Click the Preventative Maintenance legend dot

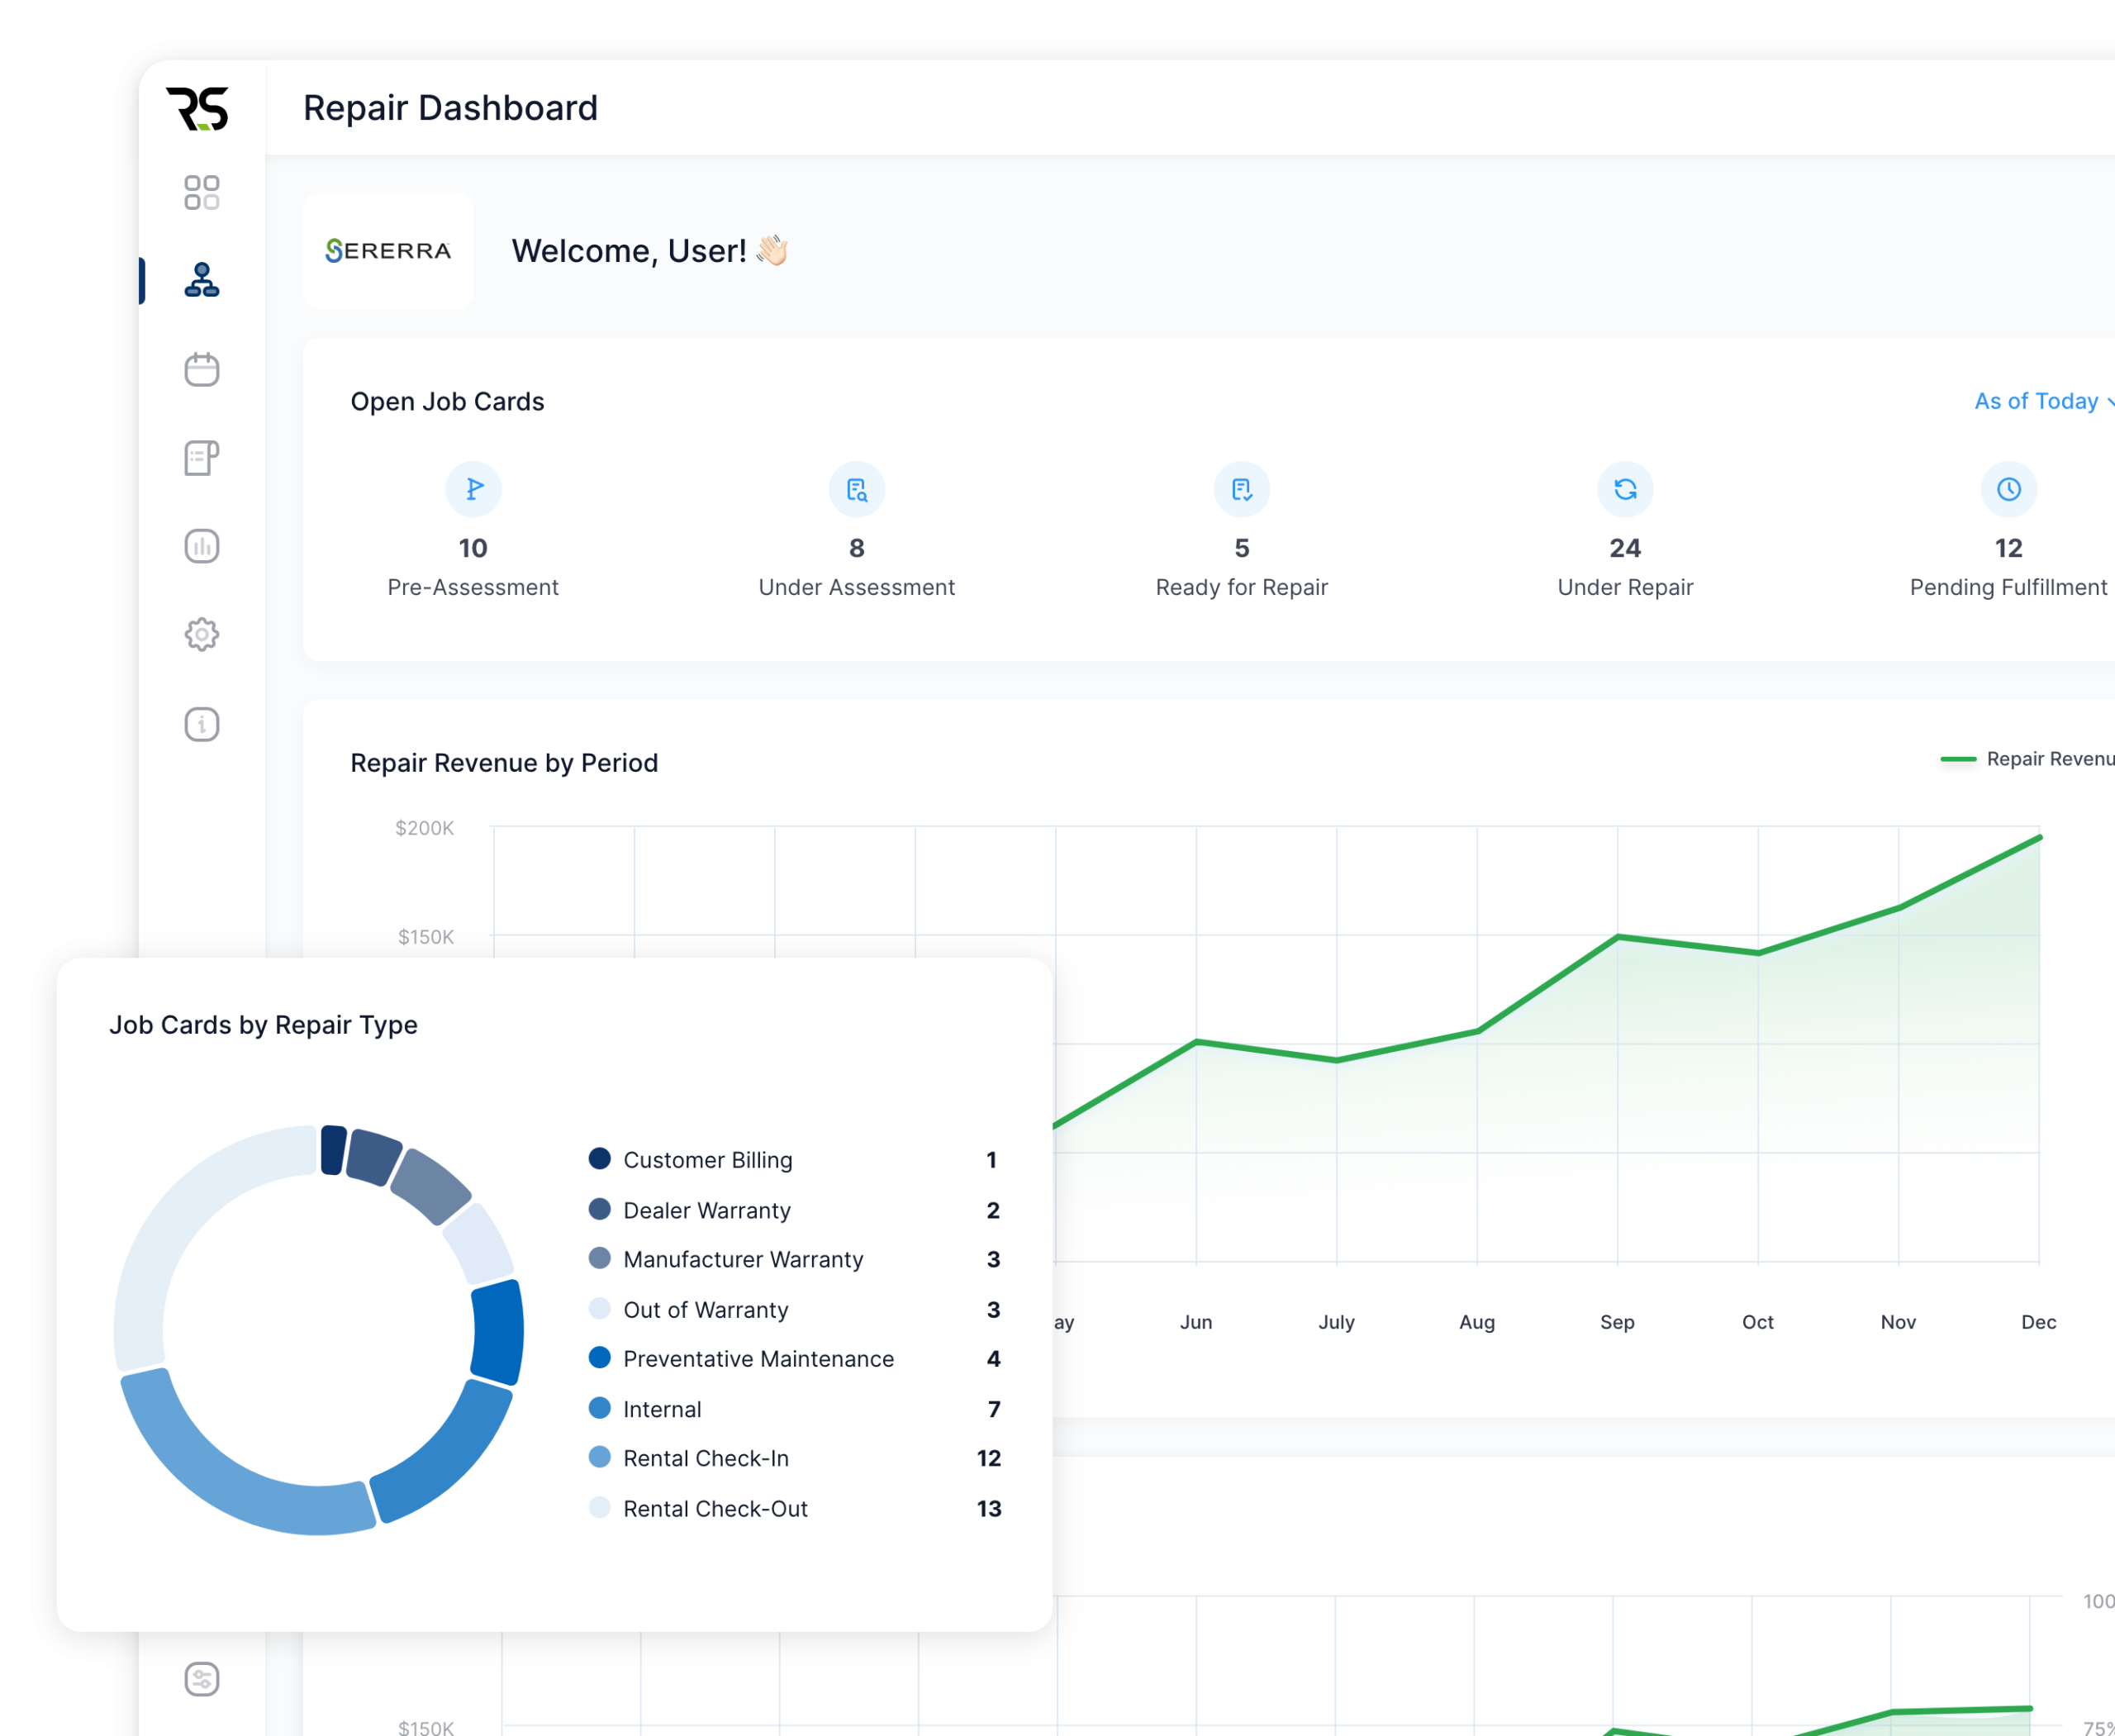point(600,1357)
